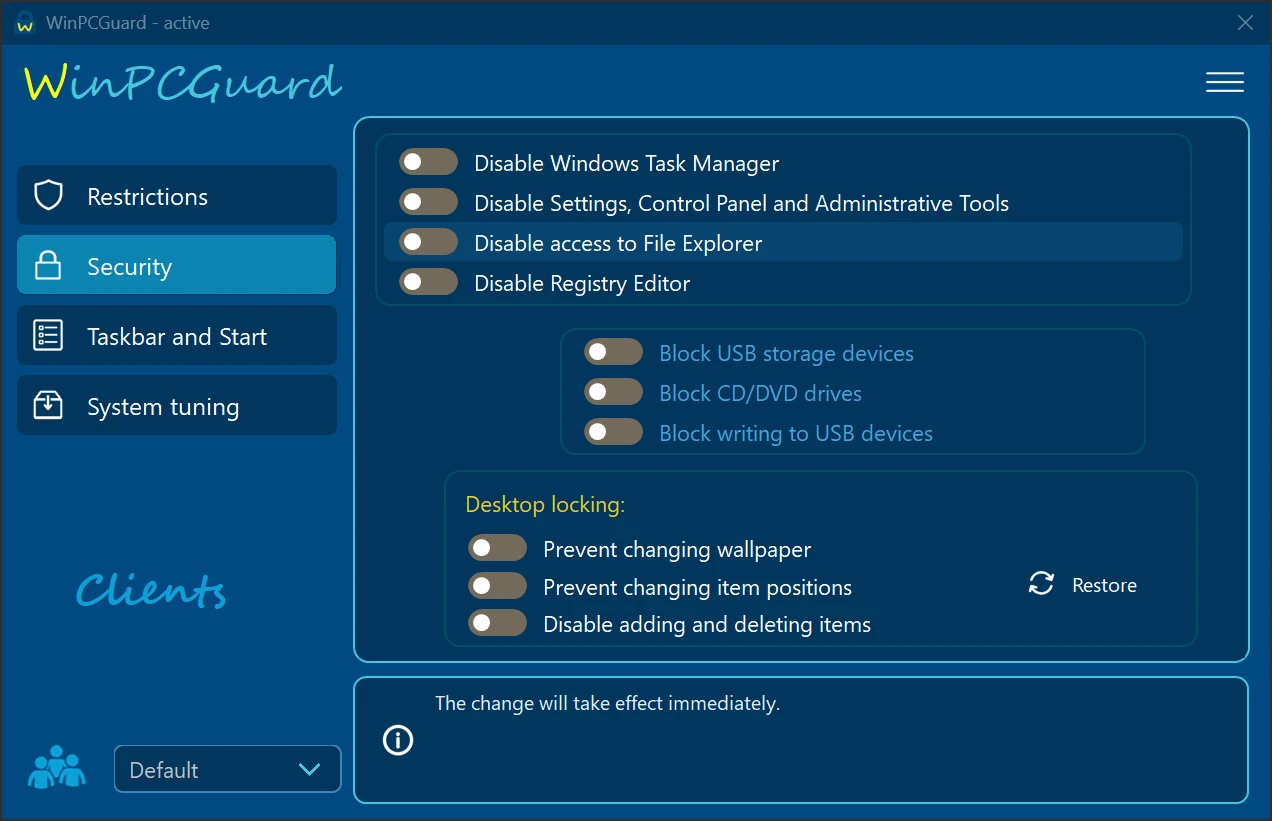Click the Clients handwritten link

pos(151,590)
